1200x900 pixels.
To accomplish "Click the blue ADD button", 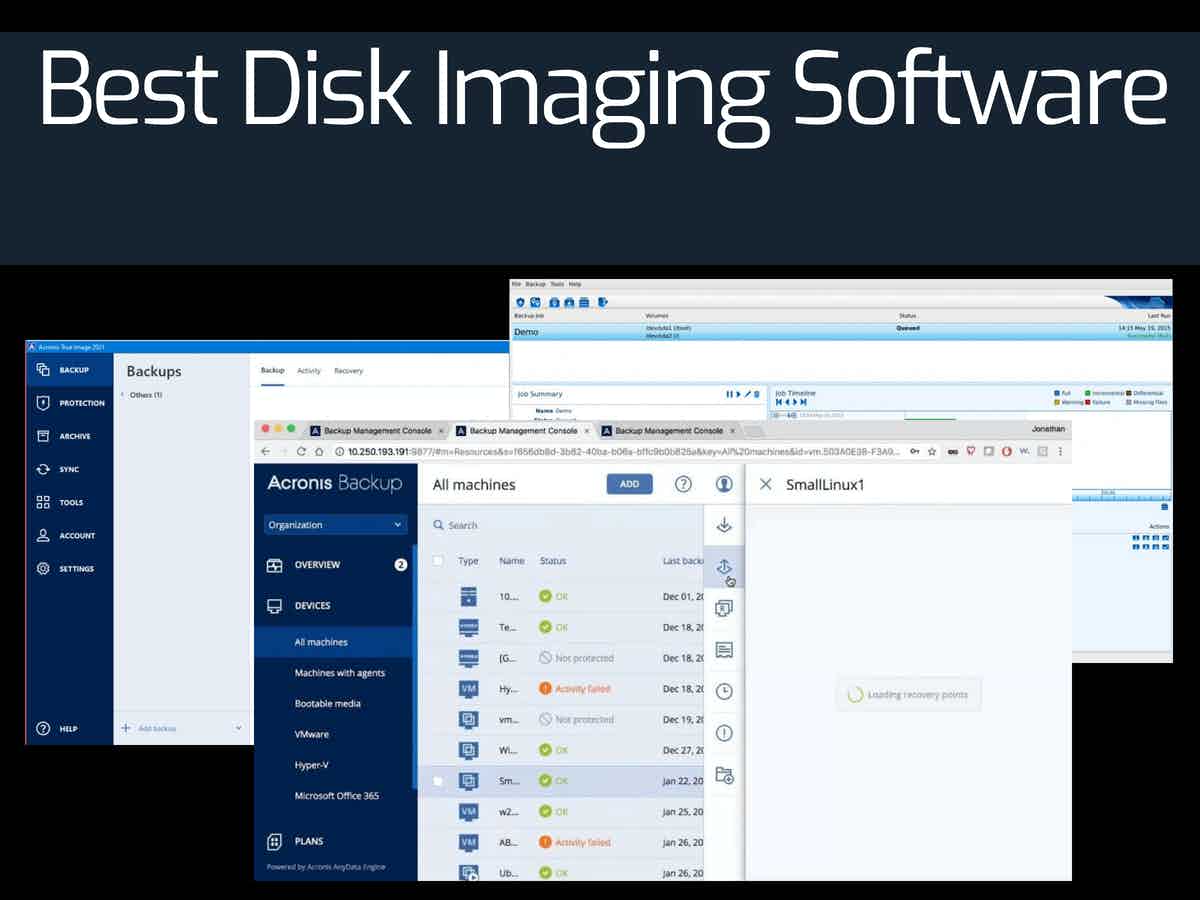I will coord(629,484).
